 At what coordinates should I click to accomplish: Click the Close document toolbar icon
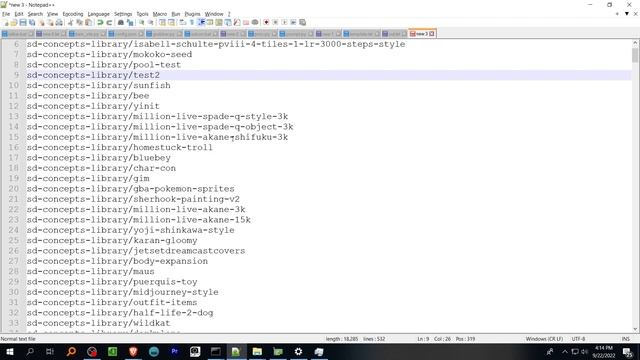coord(41,22)
